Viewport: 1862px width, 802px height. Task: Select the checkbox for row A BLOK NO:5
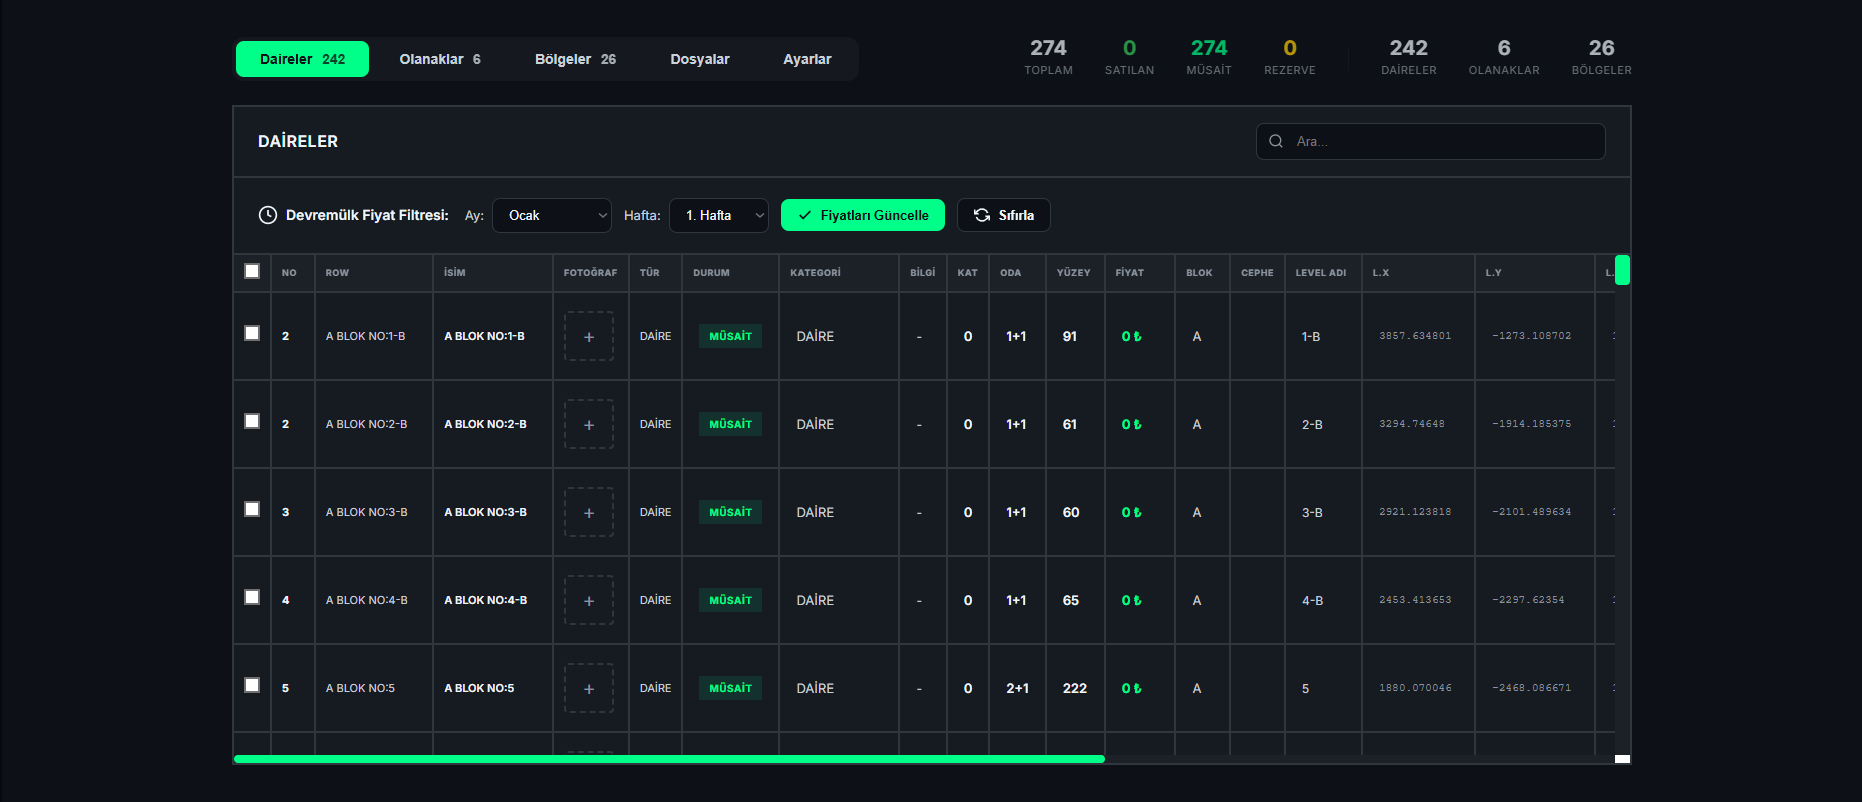252,685
